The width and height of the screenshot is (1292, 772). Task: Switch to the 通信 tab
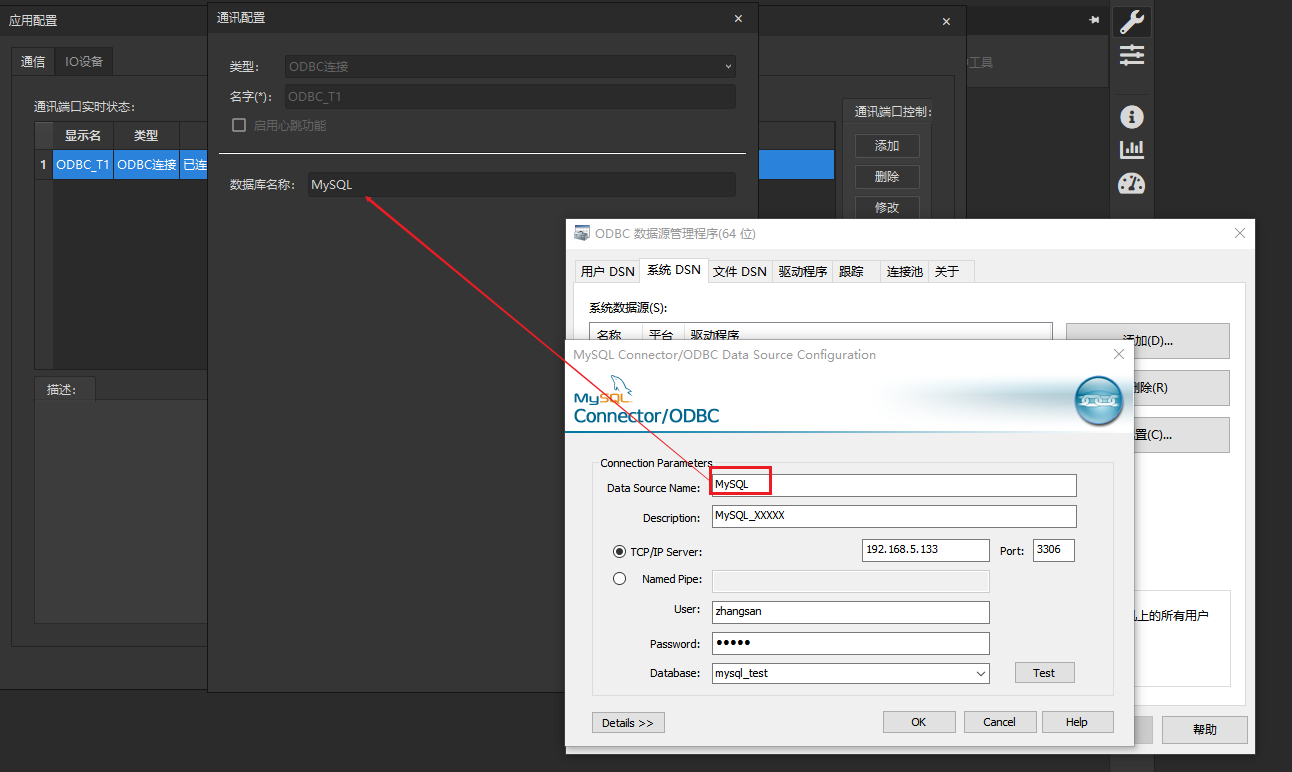(33, 61)
